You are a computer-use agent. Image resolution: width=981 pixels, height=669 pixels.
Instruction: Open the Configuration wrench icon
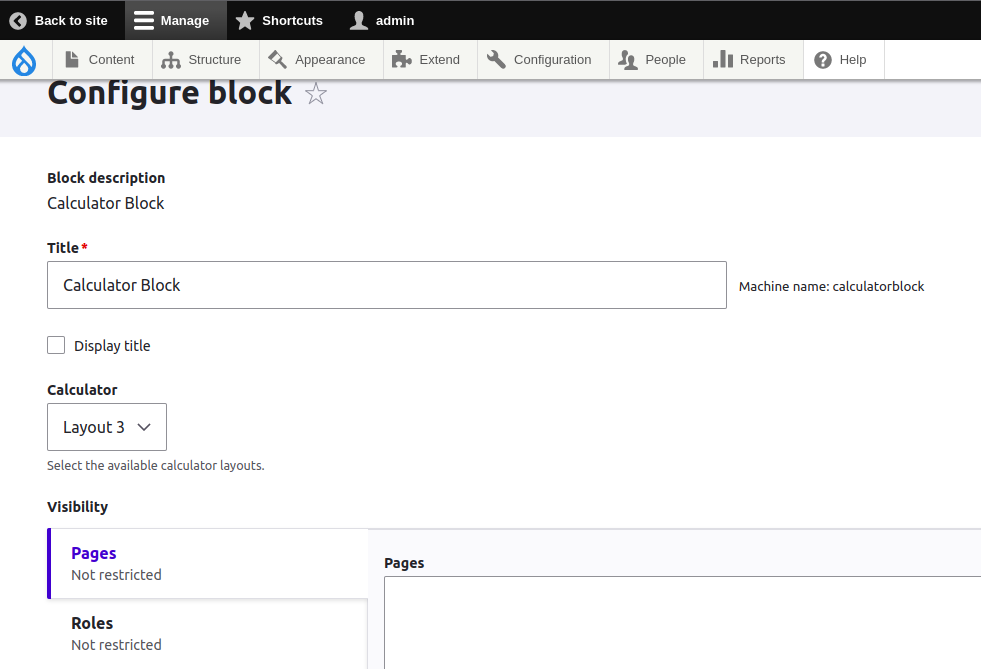(495, 59)
